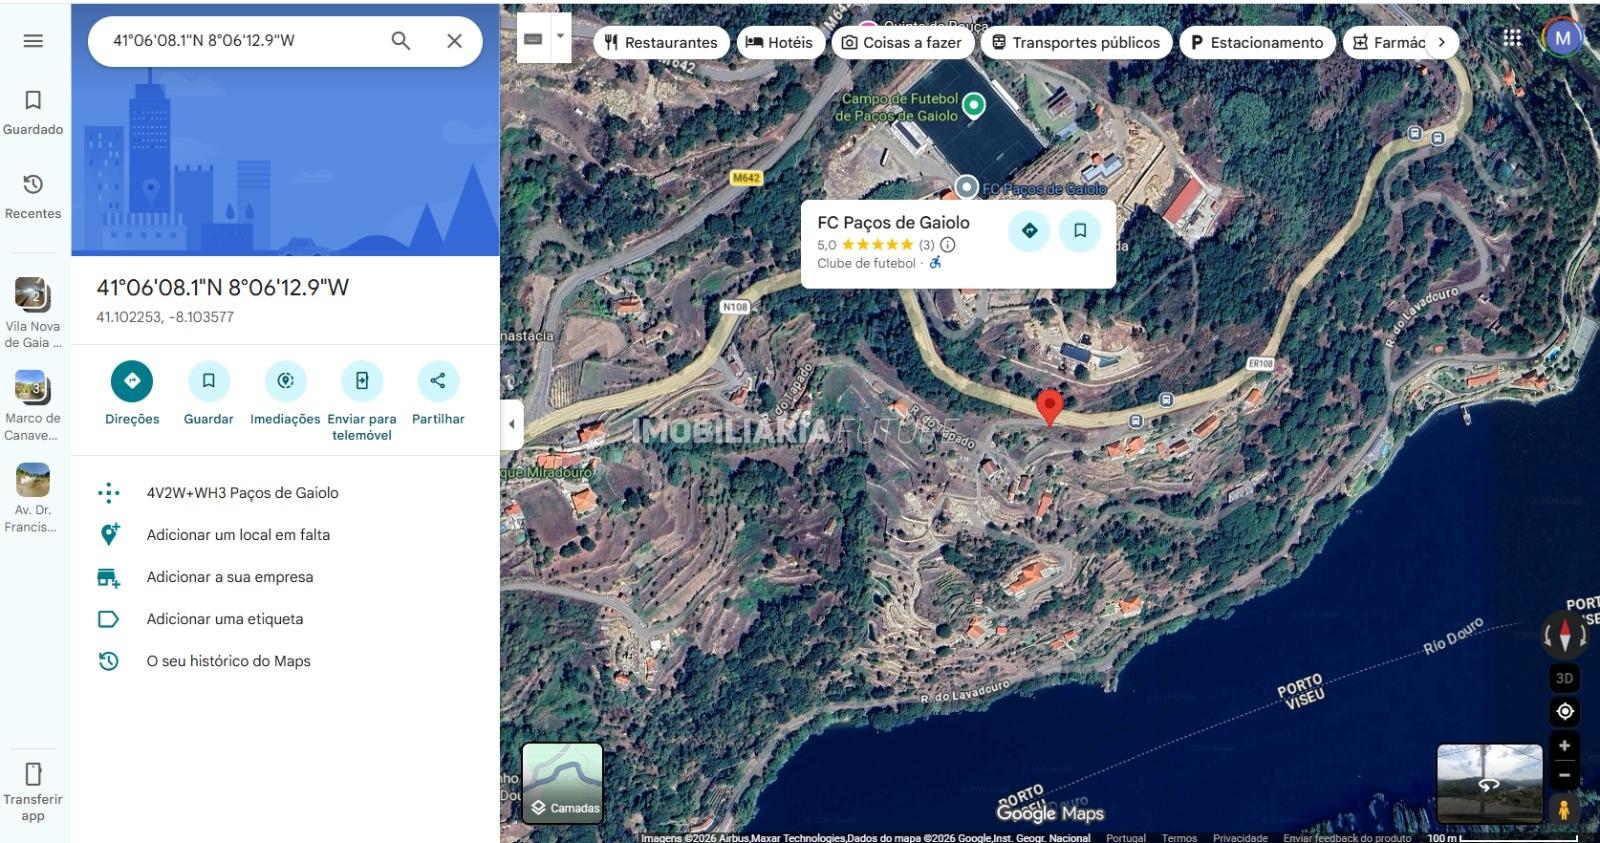
Task: Open the Street View preview thumbnail
Action: (1489, 783)
